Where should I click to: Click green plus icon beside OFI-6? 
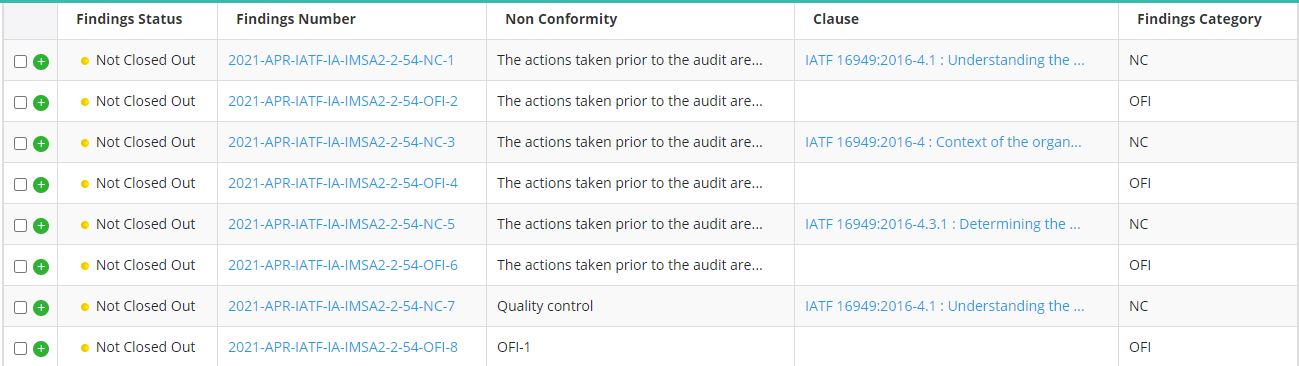41,266
